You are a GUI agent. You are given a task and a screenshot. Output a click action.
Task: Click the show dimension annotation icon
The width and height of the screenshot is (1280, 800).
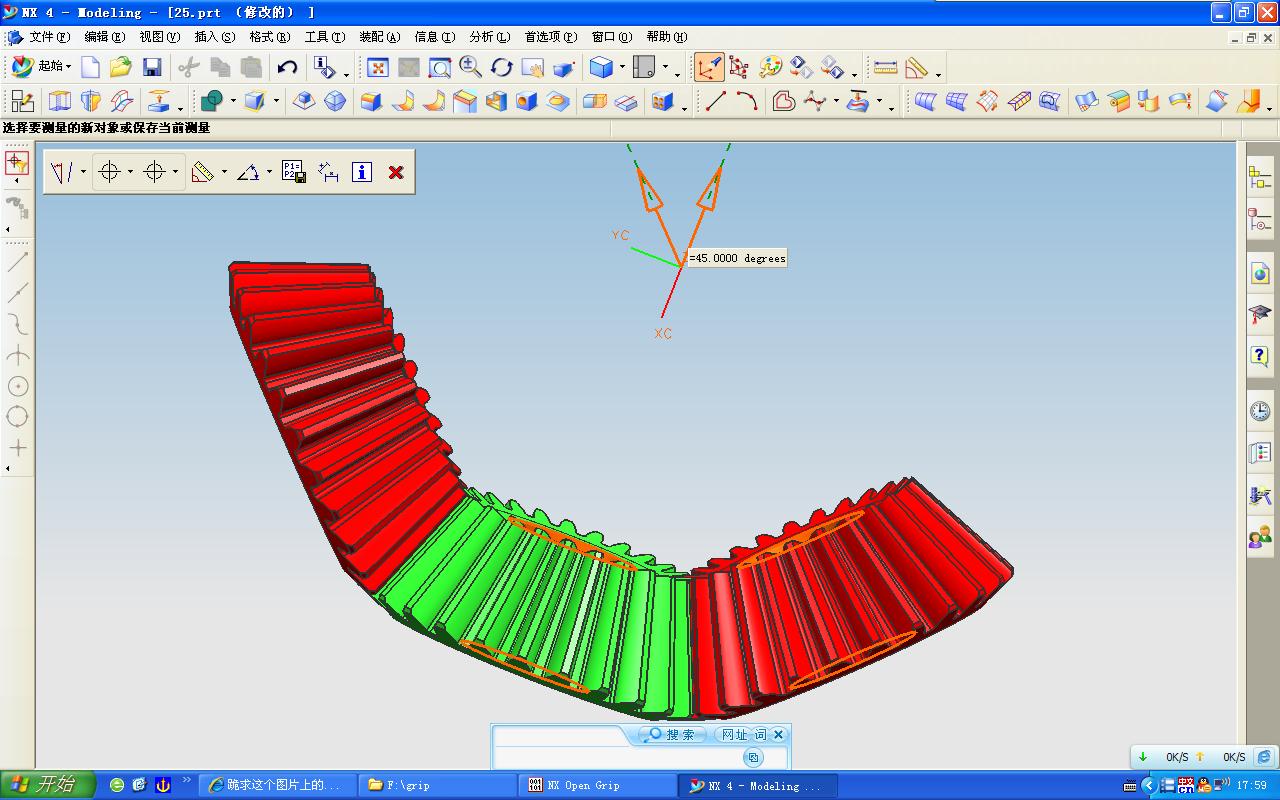pos(328,172)
